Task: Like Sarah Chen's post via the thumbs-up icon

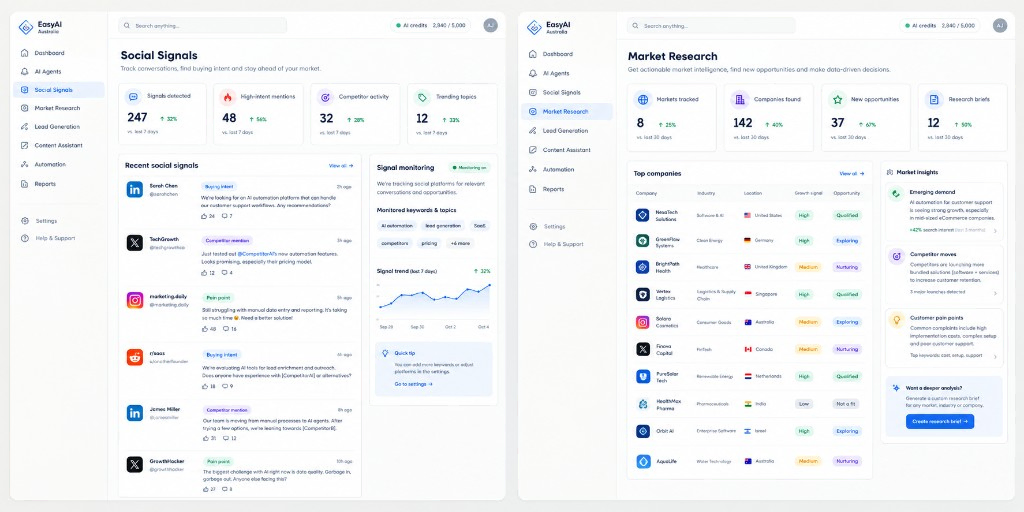Action: 204,216
